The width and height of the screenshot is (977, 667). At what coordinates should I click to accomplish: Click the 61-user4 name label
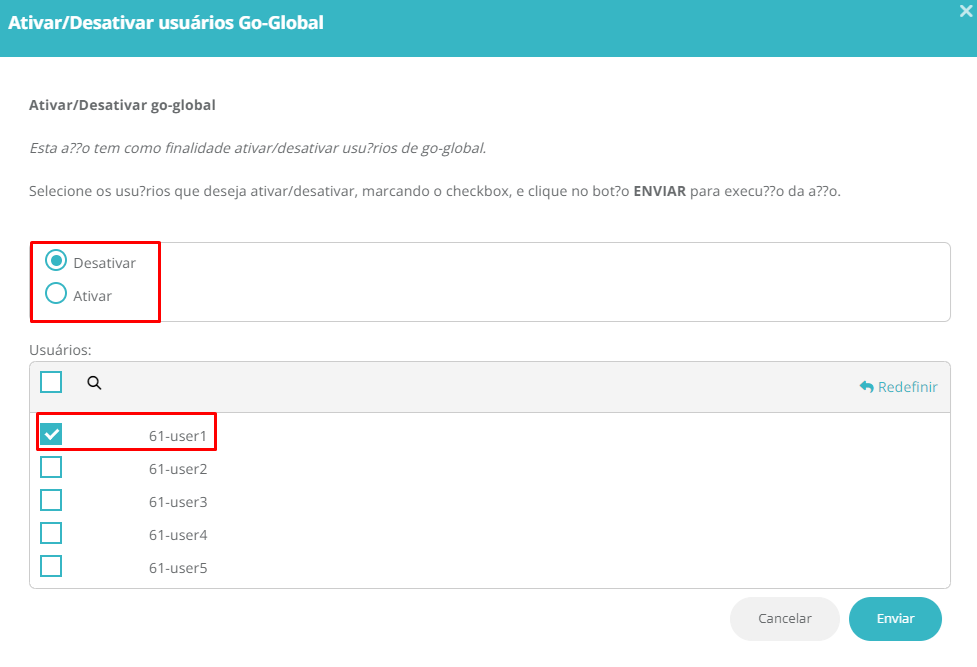178,535
